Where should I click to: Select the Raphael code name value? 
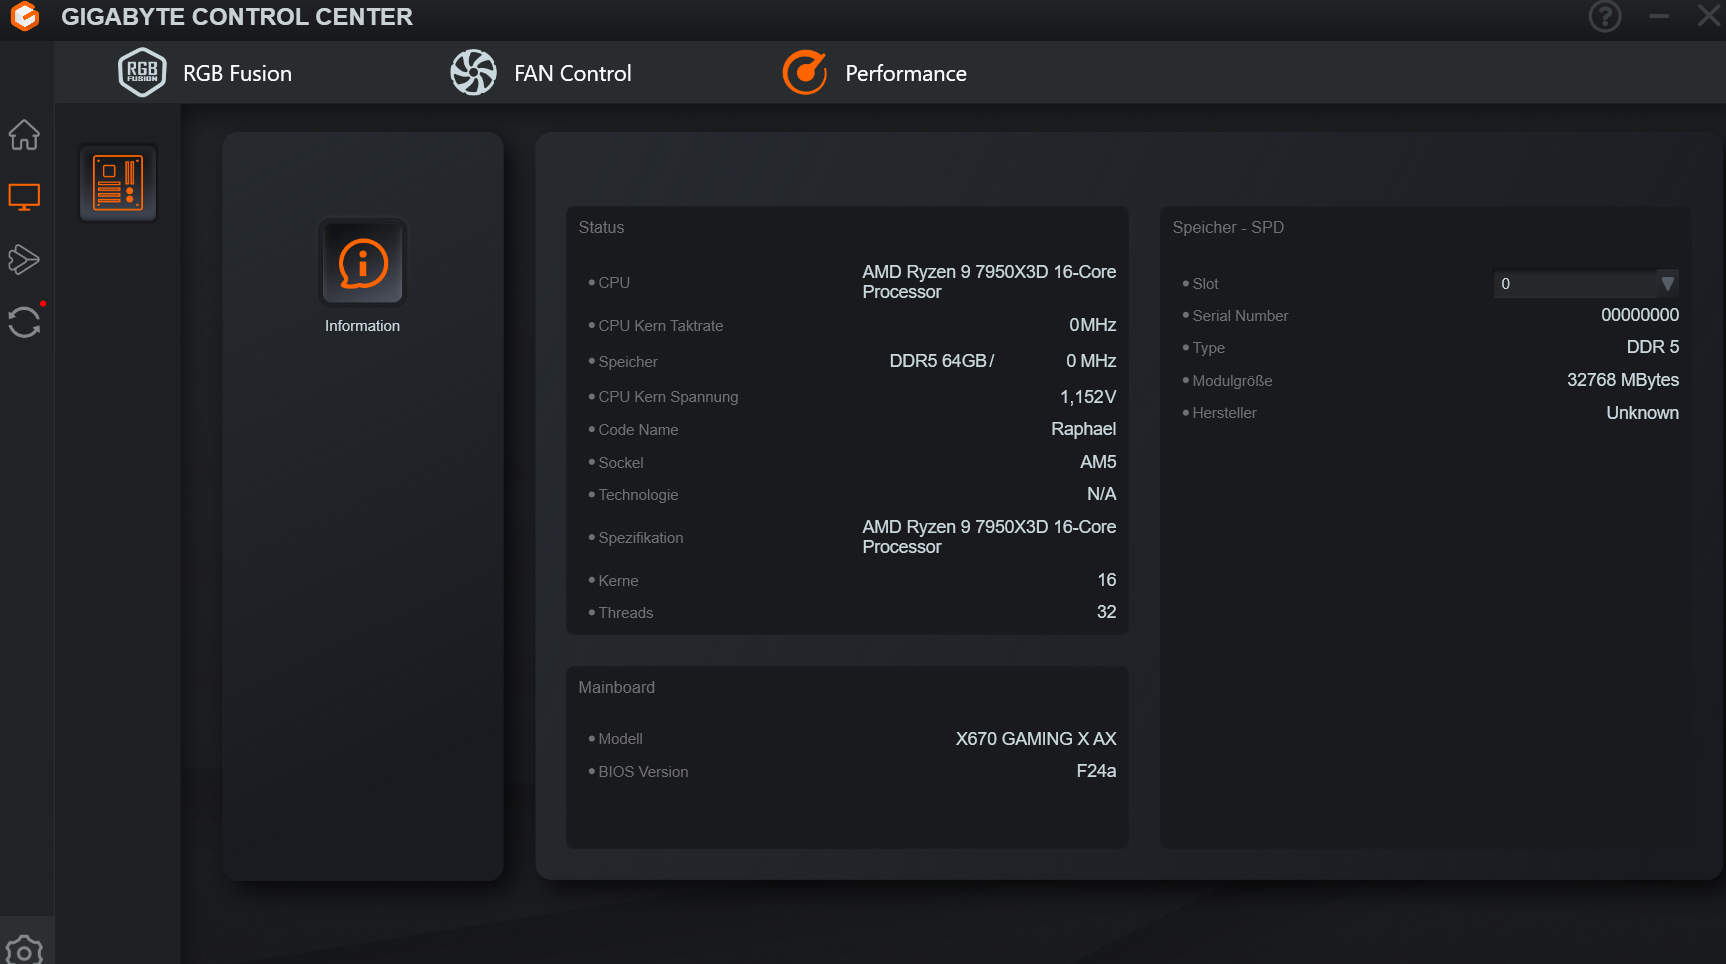click(x=1083, y=429)
